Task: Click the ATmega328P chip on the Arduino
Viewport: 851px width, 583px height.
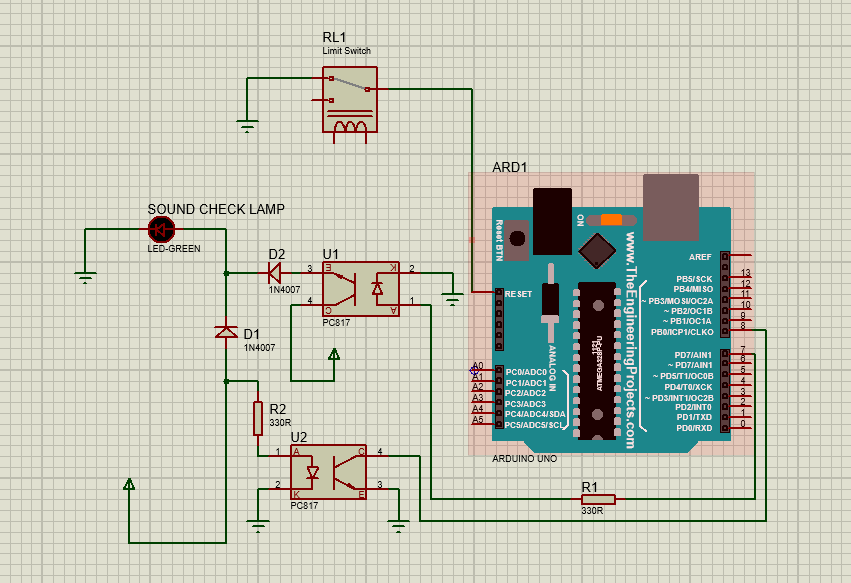Action: [x=594, y=360]
